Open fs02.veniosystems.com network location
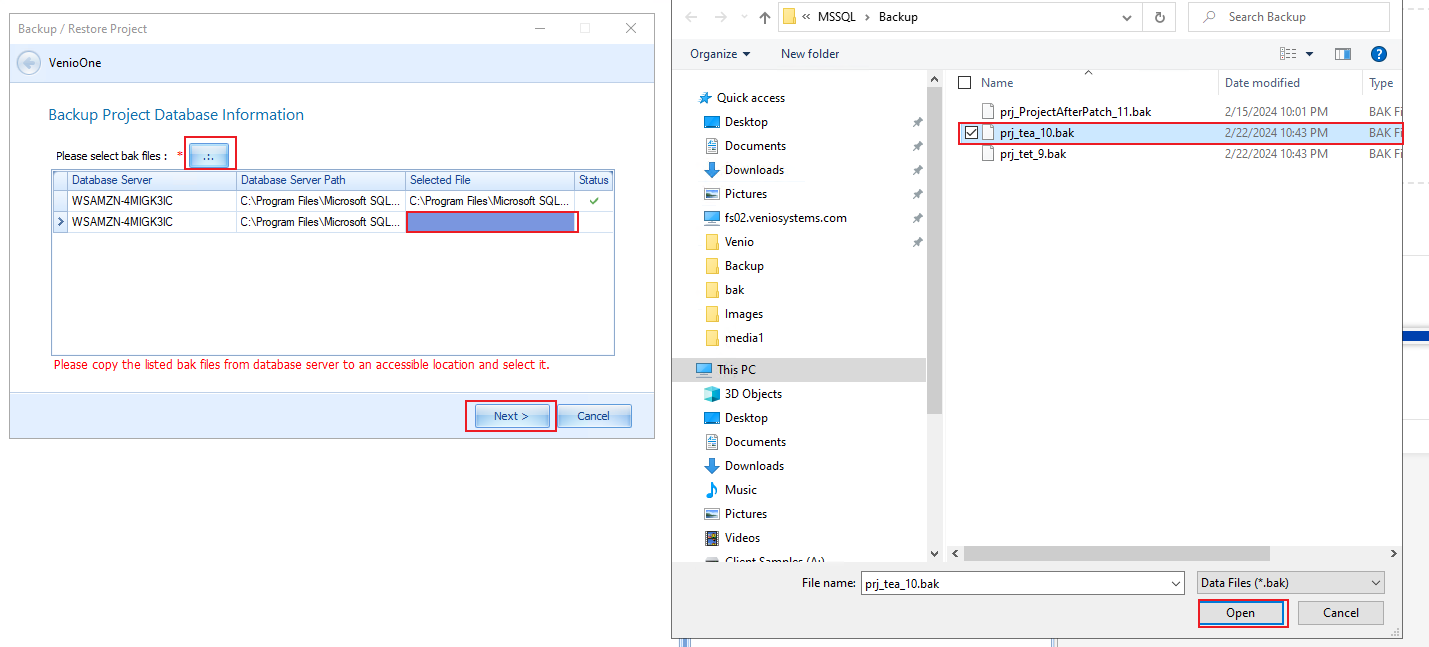Screen dimensions: 1429x647 click(786, 218)
